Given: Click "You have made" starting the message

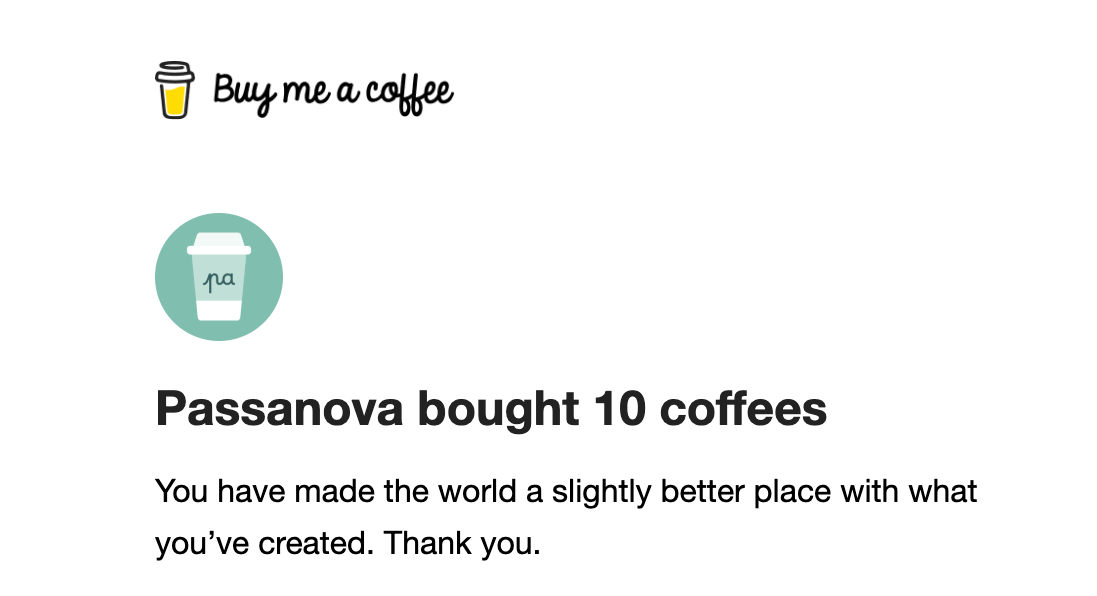Looking at the screenshot, I should 241,492.
